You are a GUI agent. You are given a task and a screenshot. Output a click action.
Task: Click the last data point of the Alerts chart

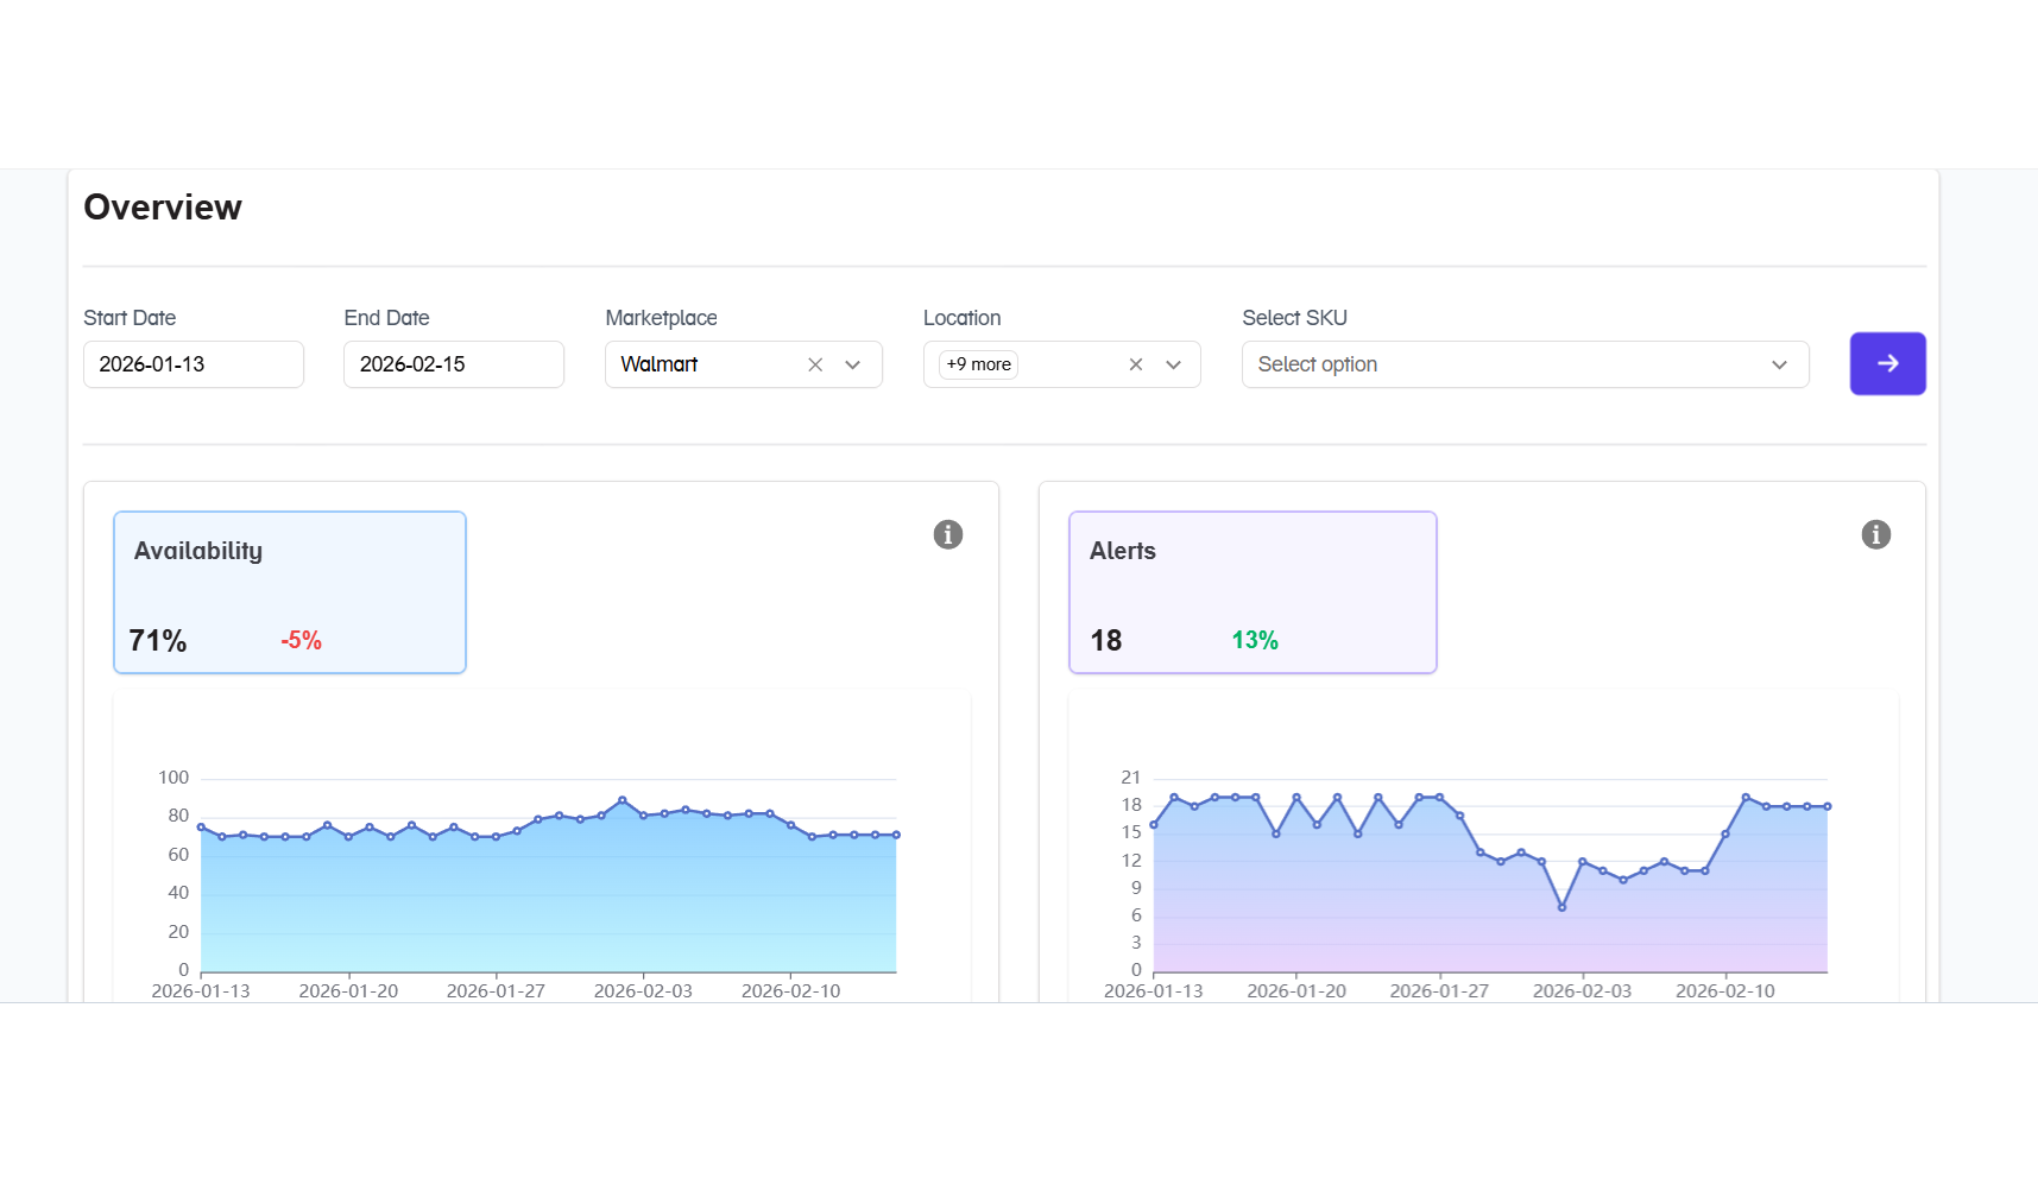click(1827, 806)
